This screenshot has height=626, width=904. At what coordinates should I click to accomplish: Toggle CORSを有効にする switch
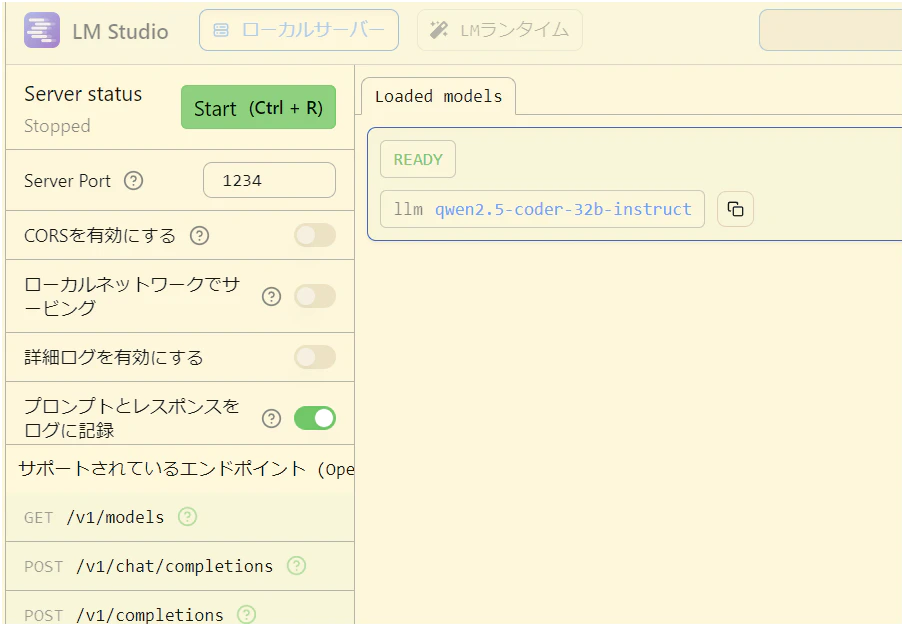(x=315, y=235)
